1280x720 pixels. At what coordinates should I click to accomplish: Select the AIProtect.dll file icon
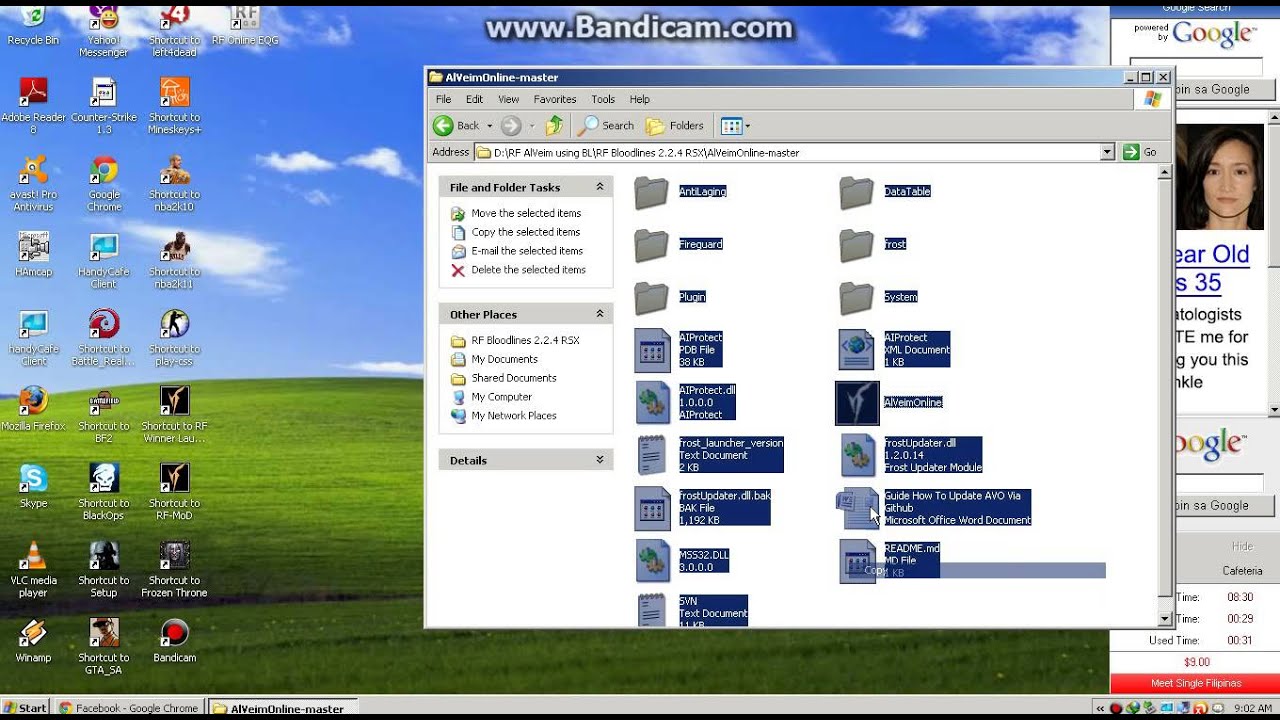(652, 402)
